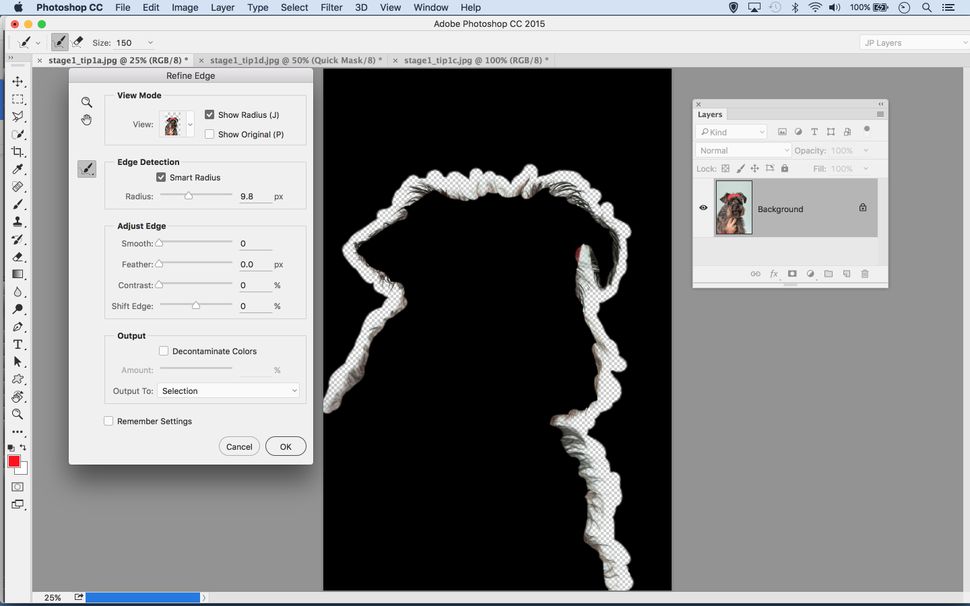Switch to the stage1_tip1d.jpg tab
Image resolution: width=970 pixels, height=606 pixels.
[x=290, y=60]
